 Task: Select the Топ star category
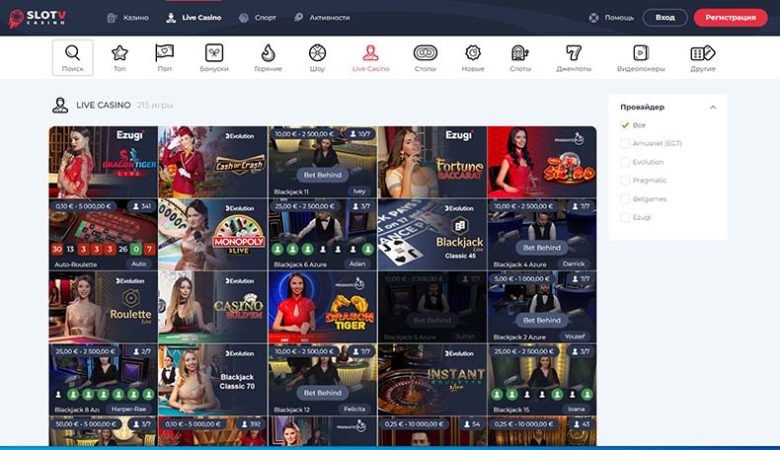point(119,58)
